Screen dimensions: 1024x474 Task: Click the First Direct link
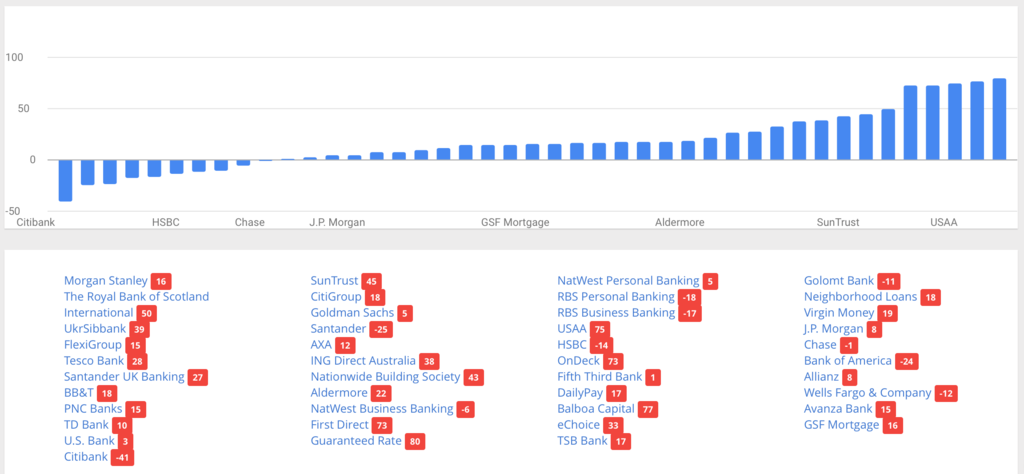[340, 424]
